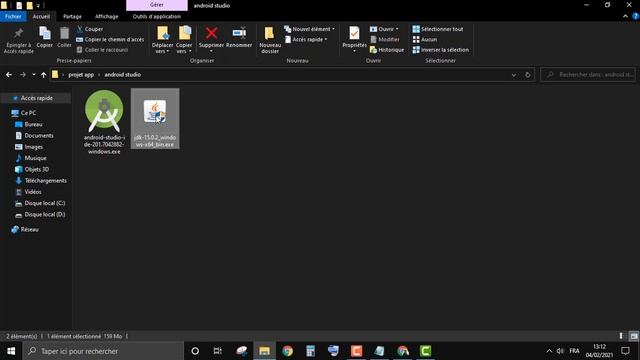This screenshot has width=640, height=360.
Task: Open Task View on taskbar
Action: pyautogui.click(x=218, y=351)
